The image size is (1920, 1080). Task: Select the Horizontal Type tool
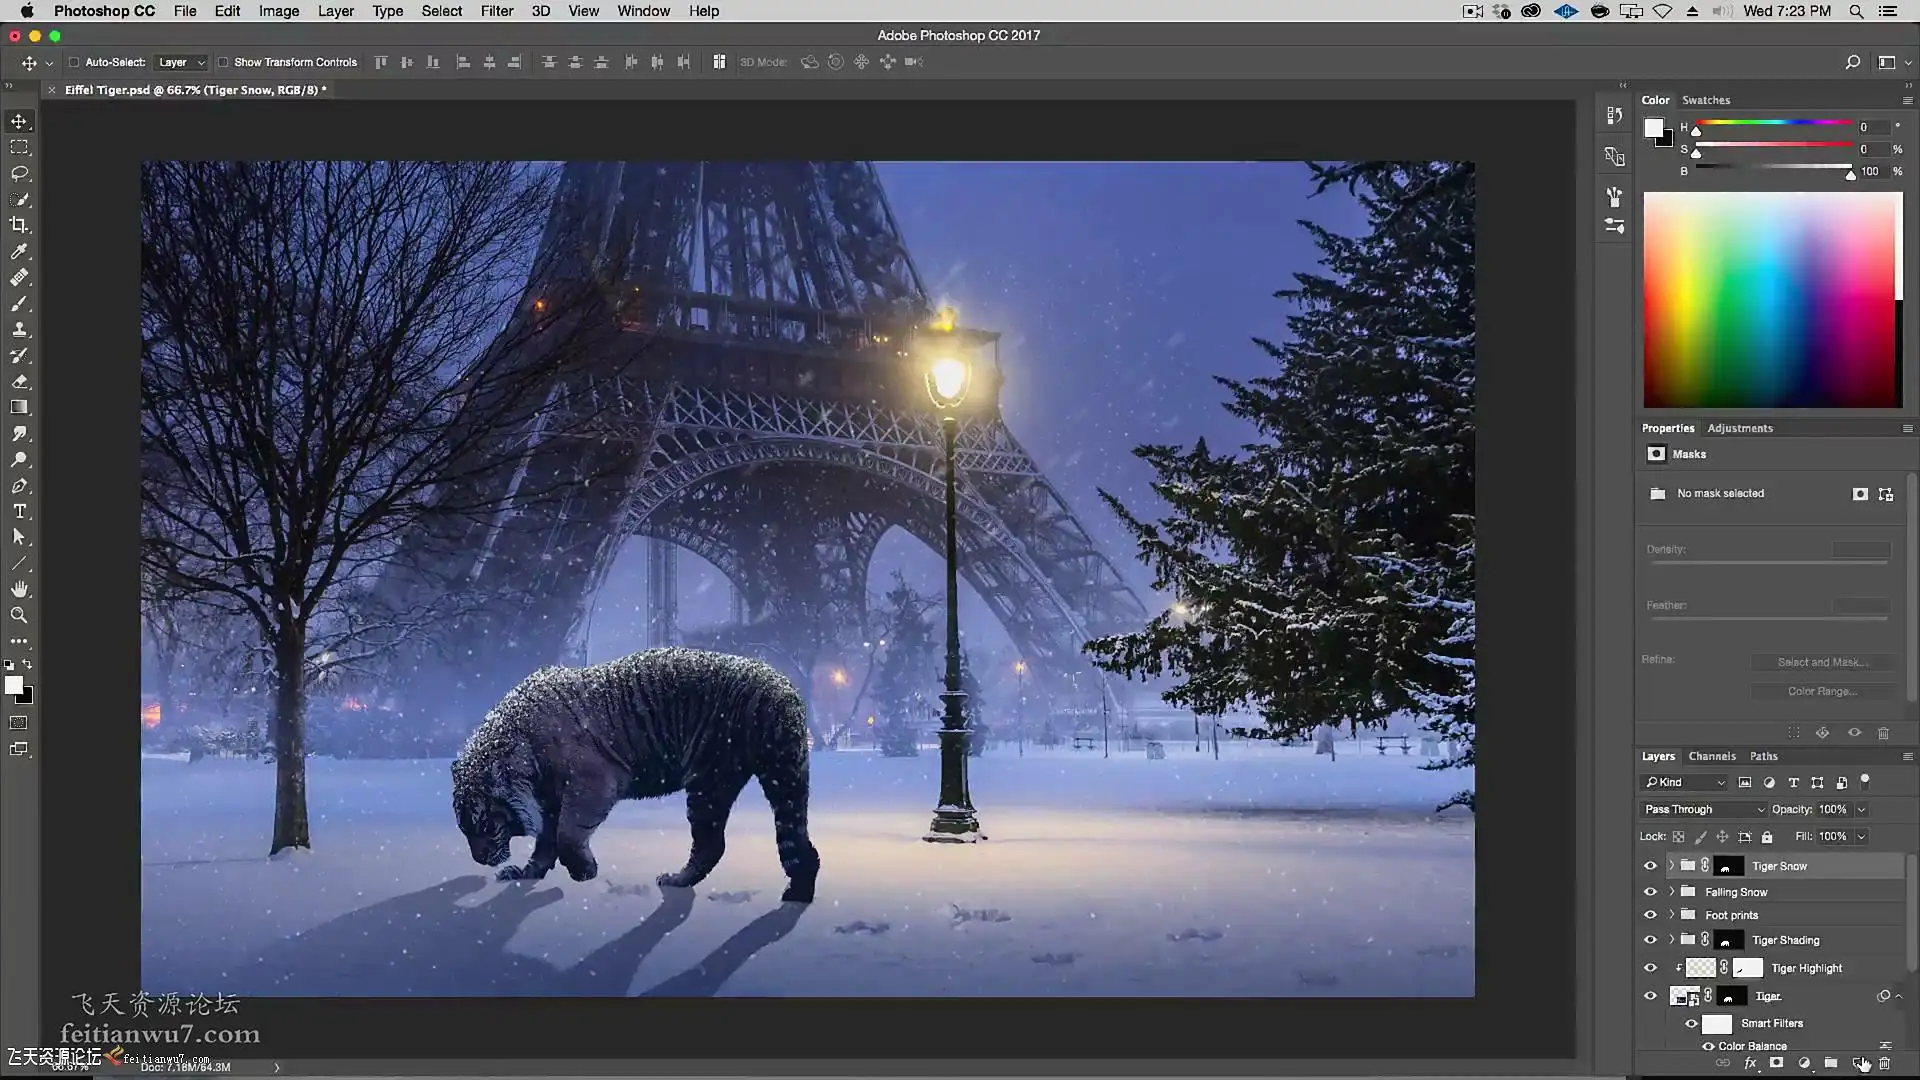pyautogui.click(x=19, y=511)
